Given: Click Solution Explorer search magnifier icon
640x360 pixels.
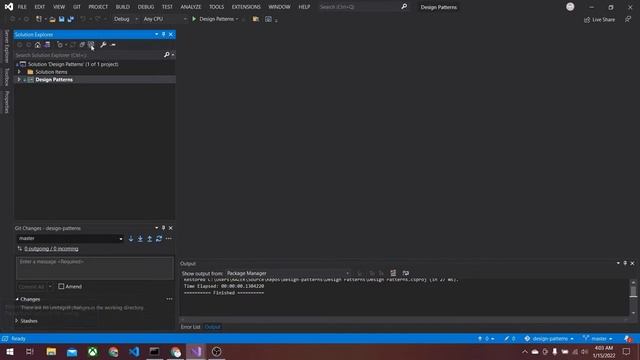Looking at the screenshot, I should tap(166, 55).
